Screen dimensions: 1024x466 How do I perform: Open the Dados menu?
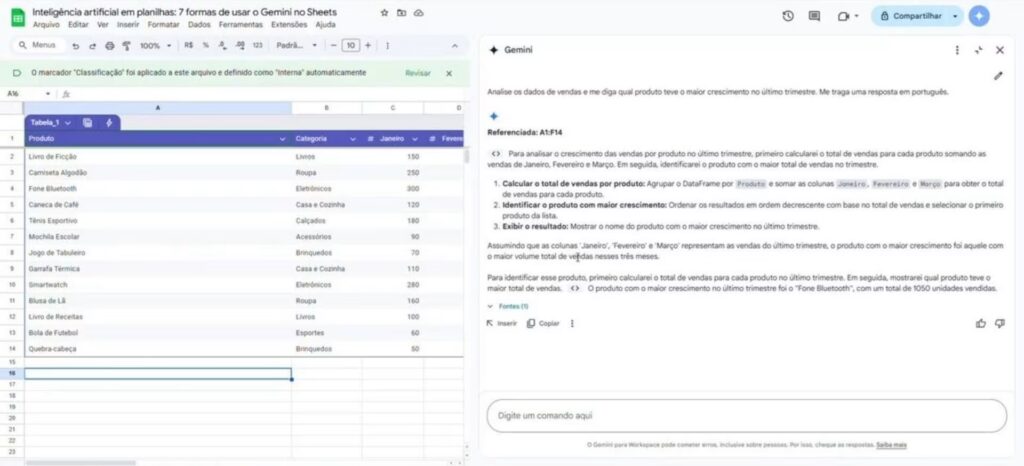[199, 25]
